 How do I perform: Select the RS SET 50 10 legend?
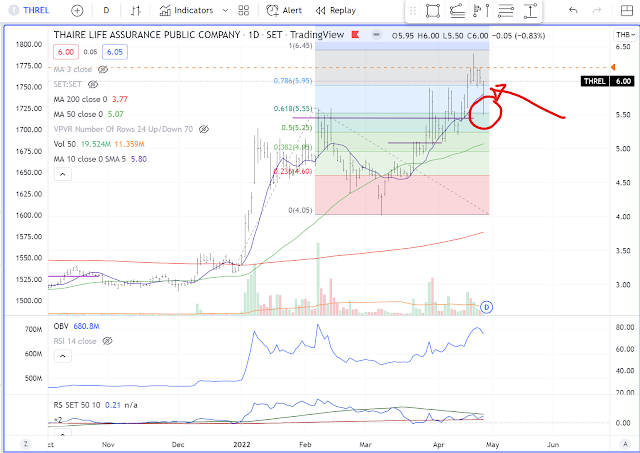pyautogui.click(x=96, y=405)
